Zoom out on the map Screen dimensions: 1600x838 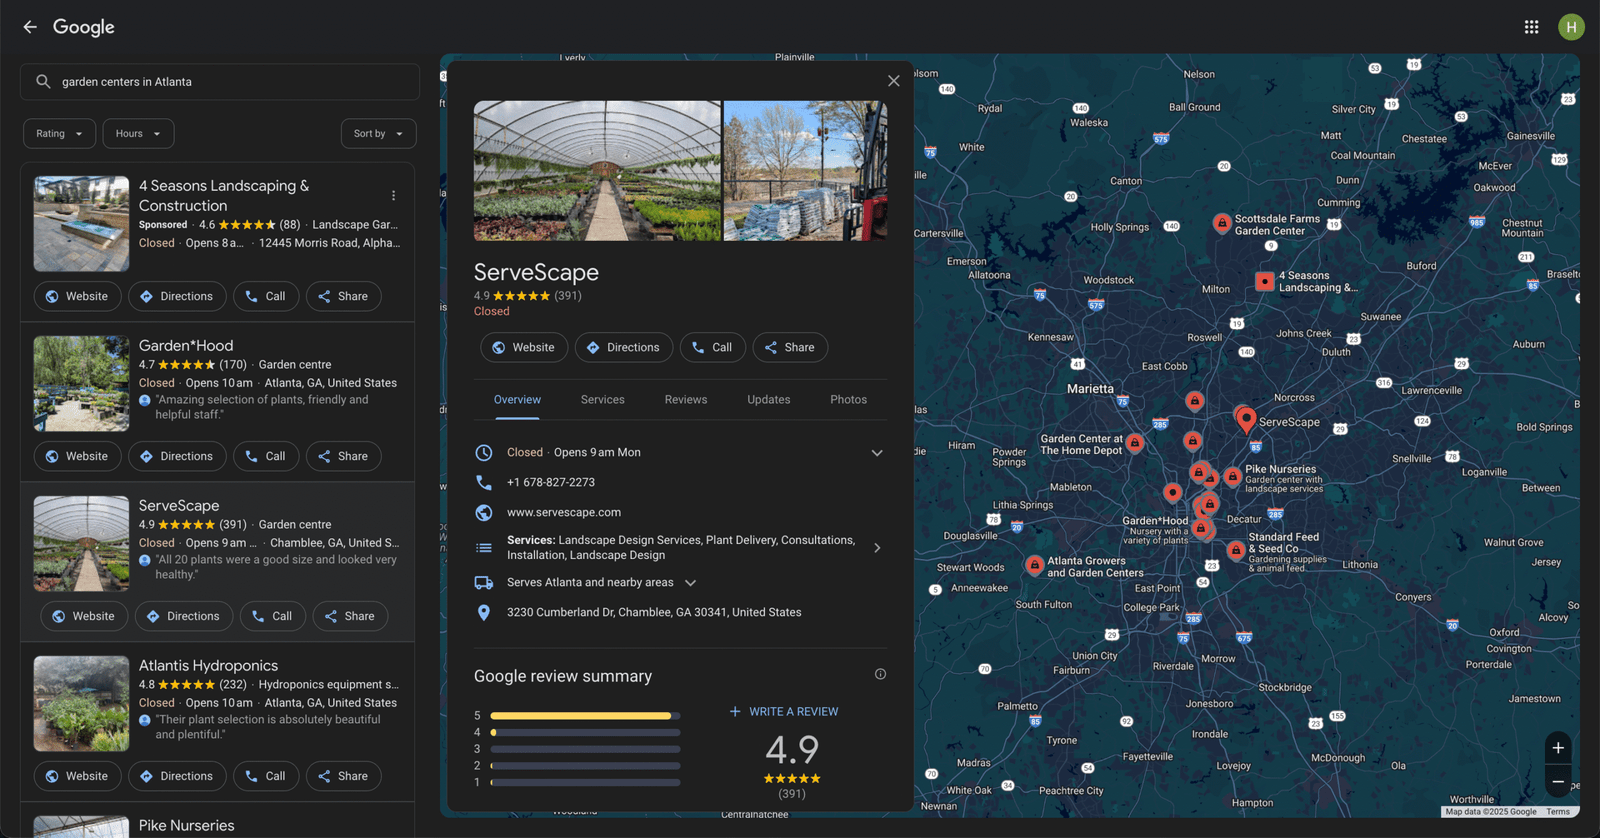tap(1557, 781)
